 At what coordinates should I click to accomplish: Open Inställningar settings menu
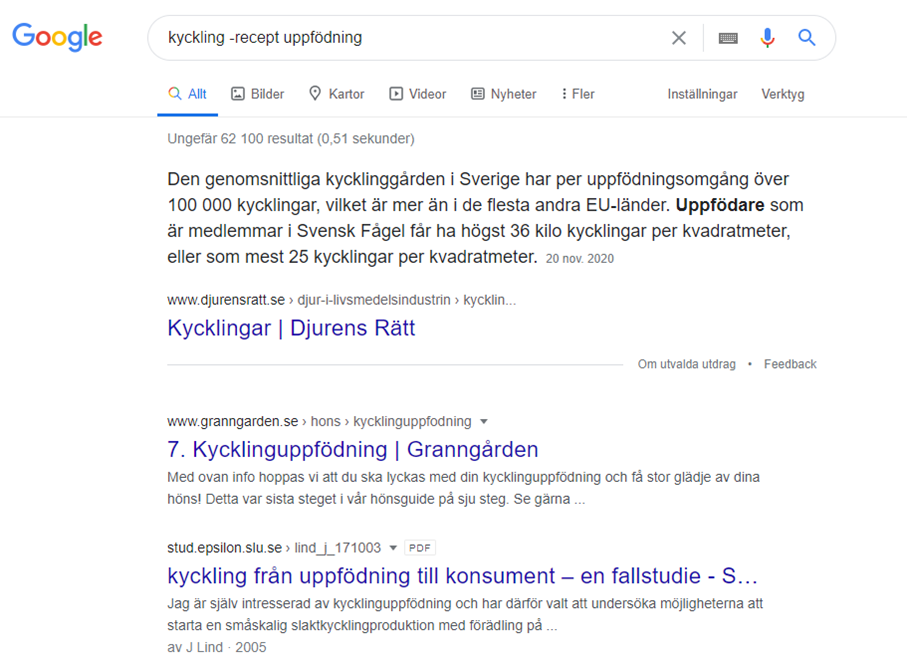[x=702, y=94]
